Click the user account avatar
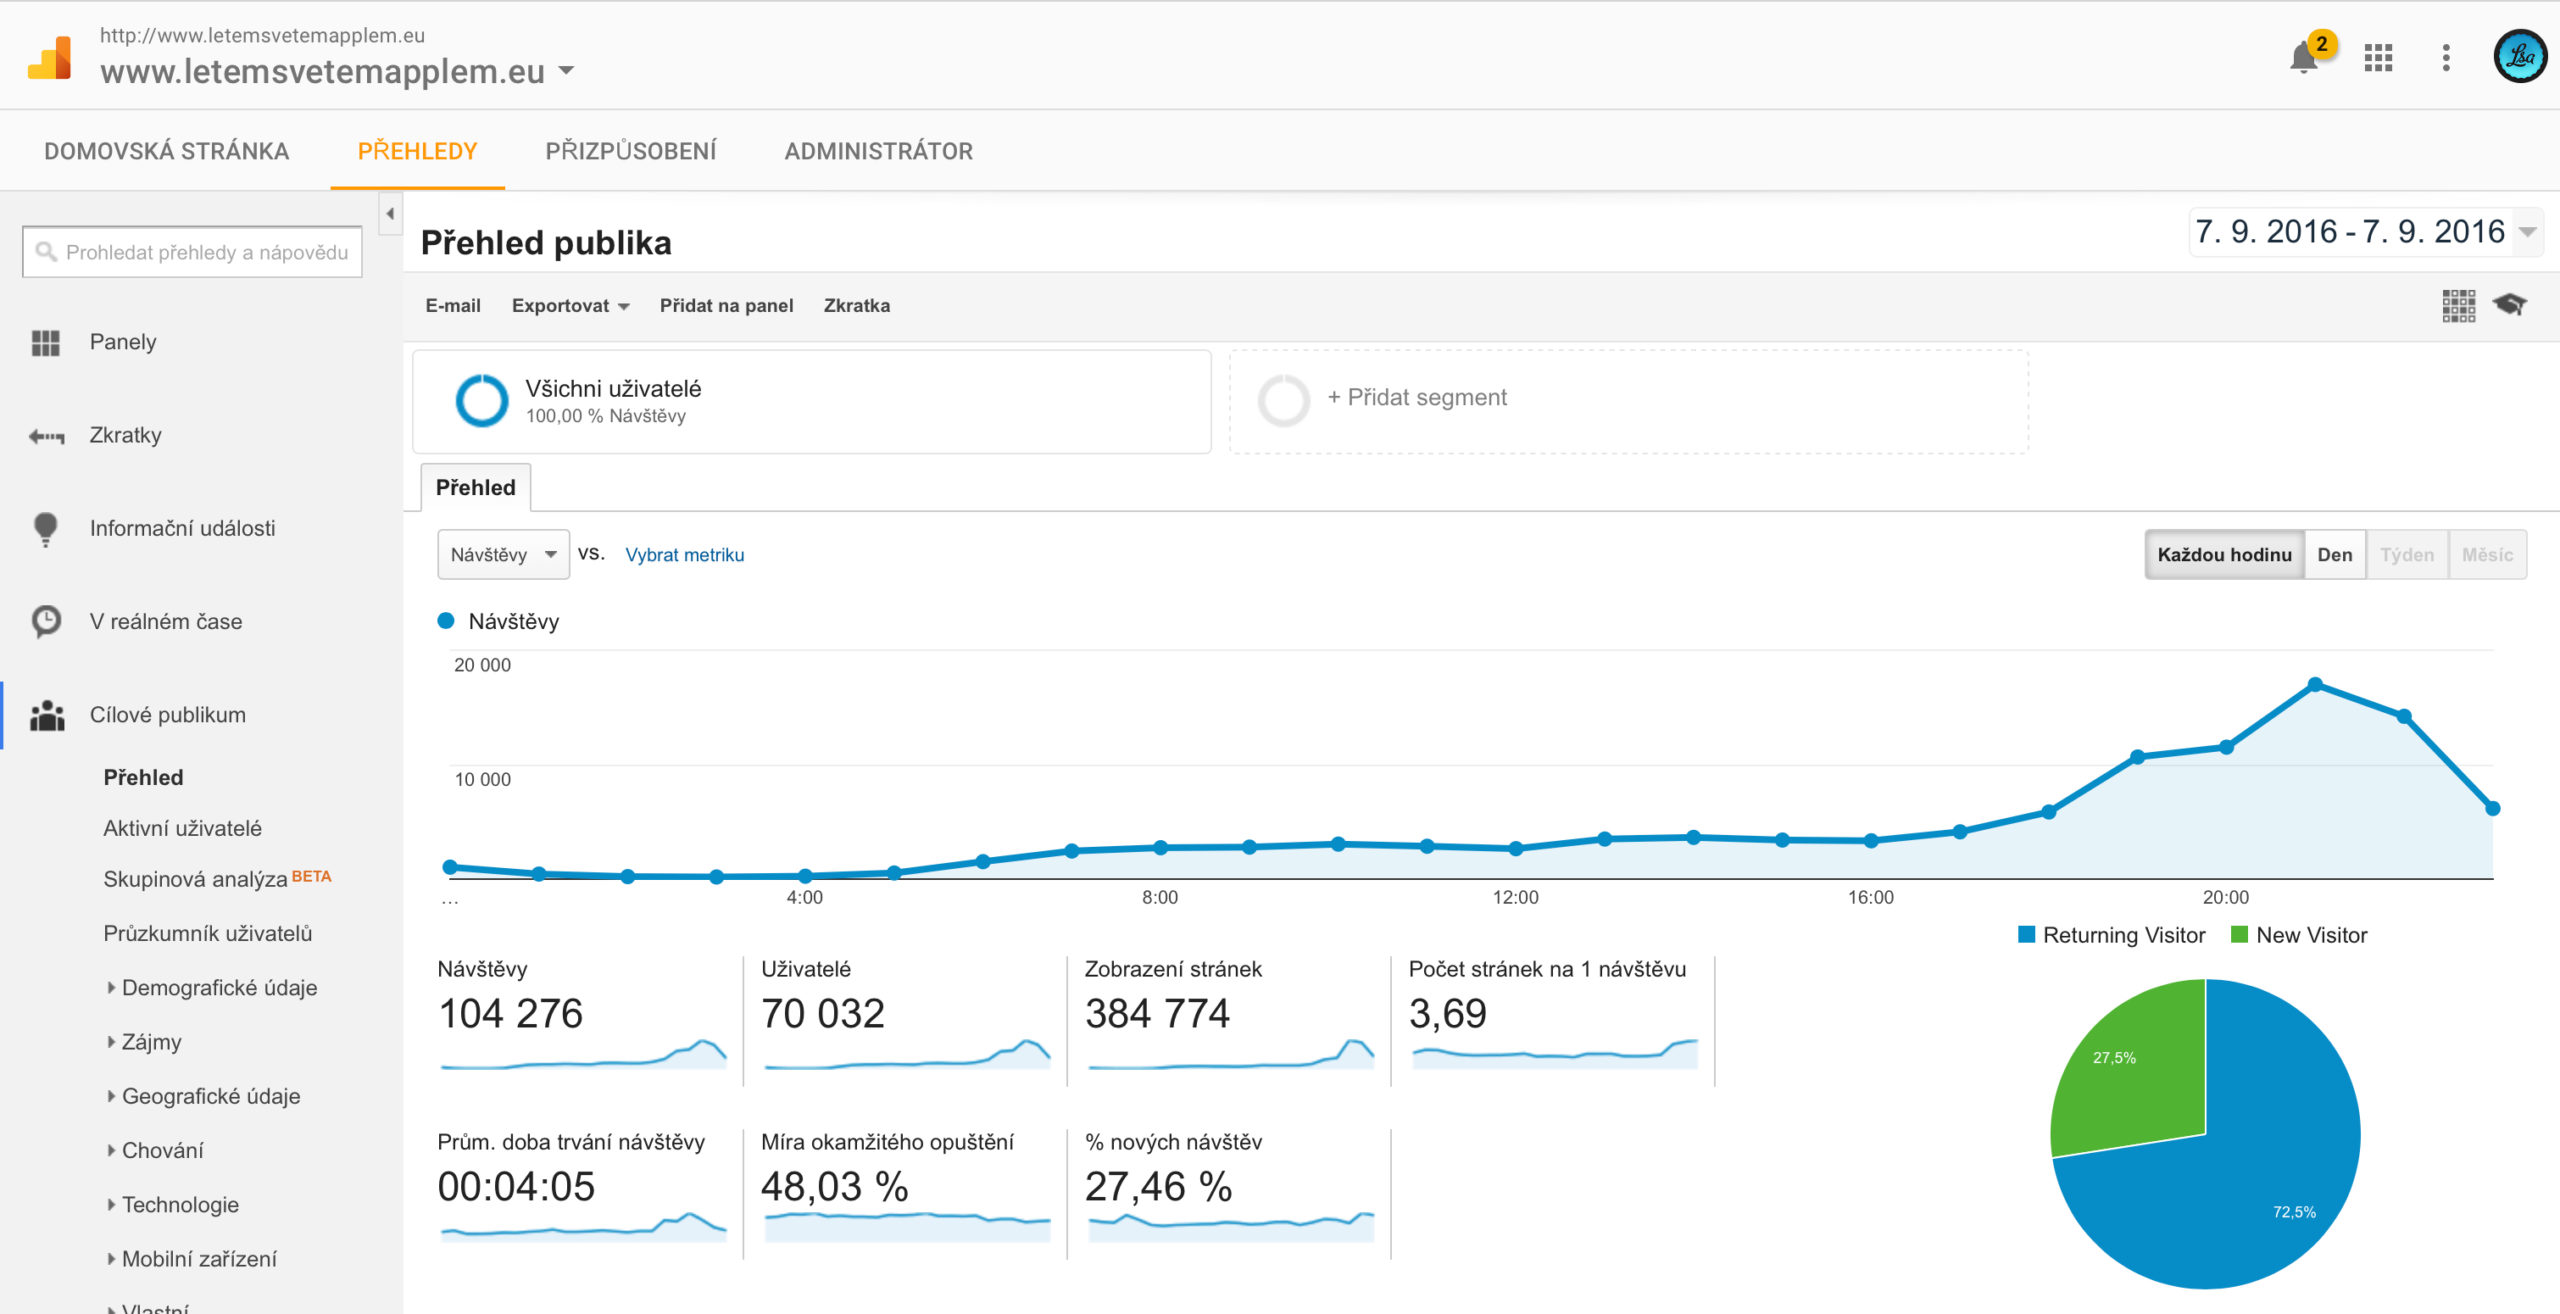The width and height of the screenshot is (2560, 1314). (x=2519, y=56)
